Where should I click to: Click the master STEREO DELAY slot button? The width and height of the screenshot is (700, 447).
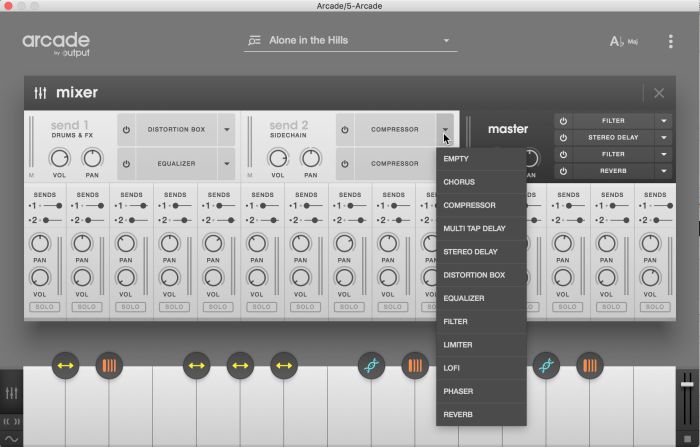coord(613,138)
